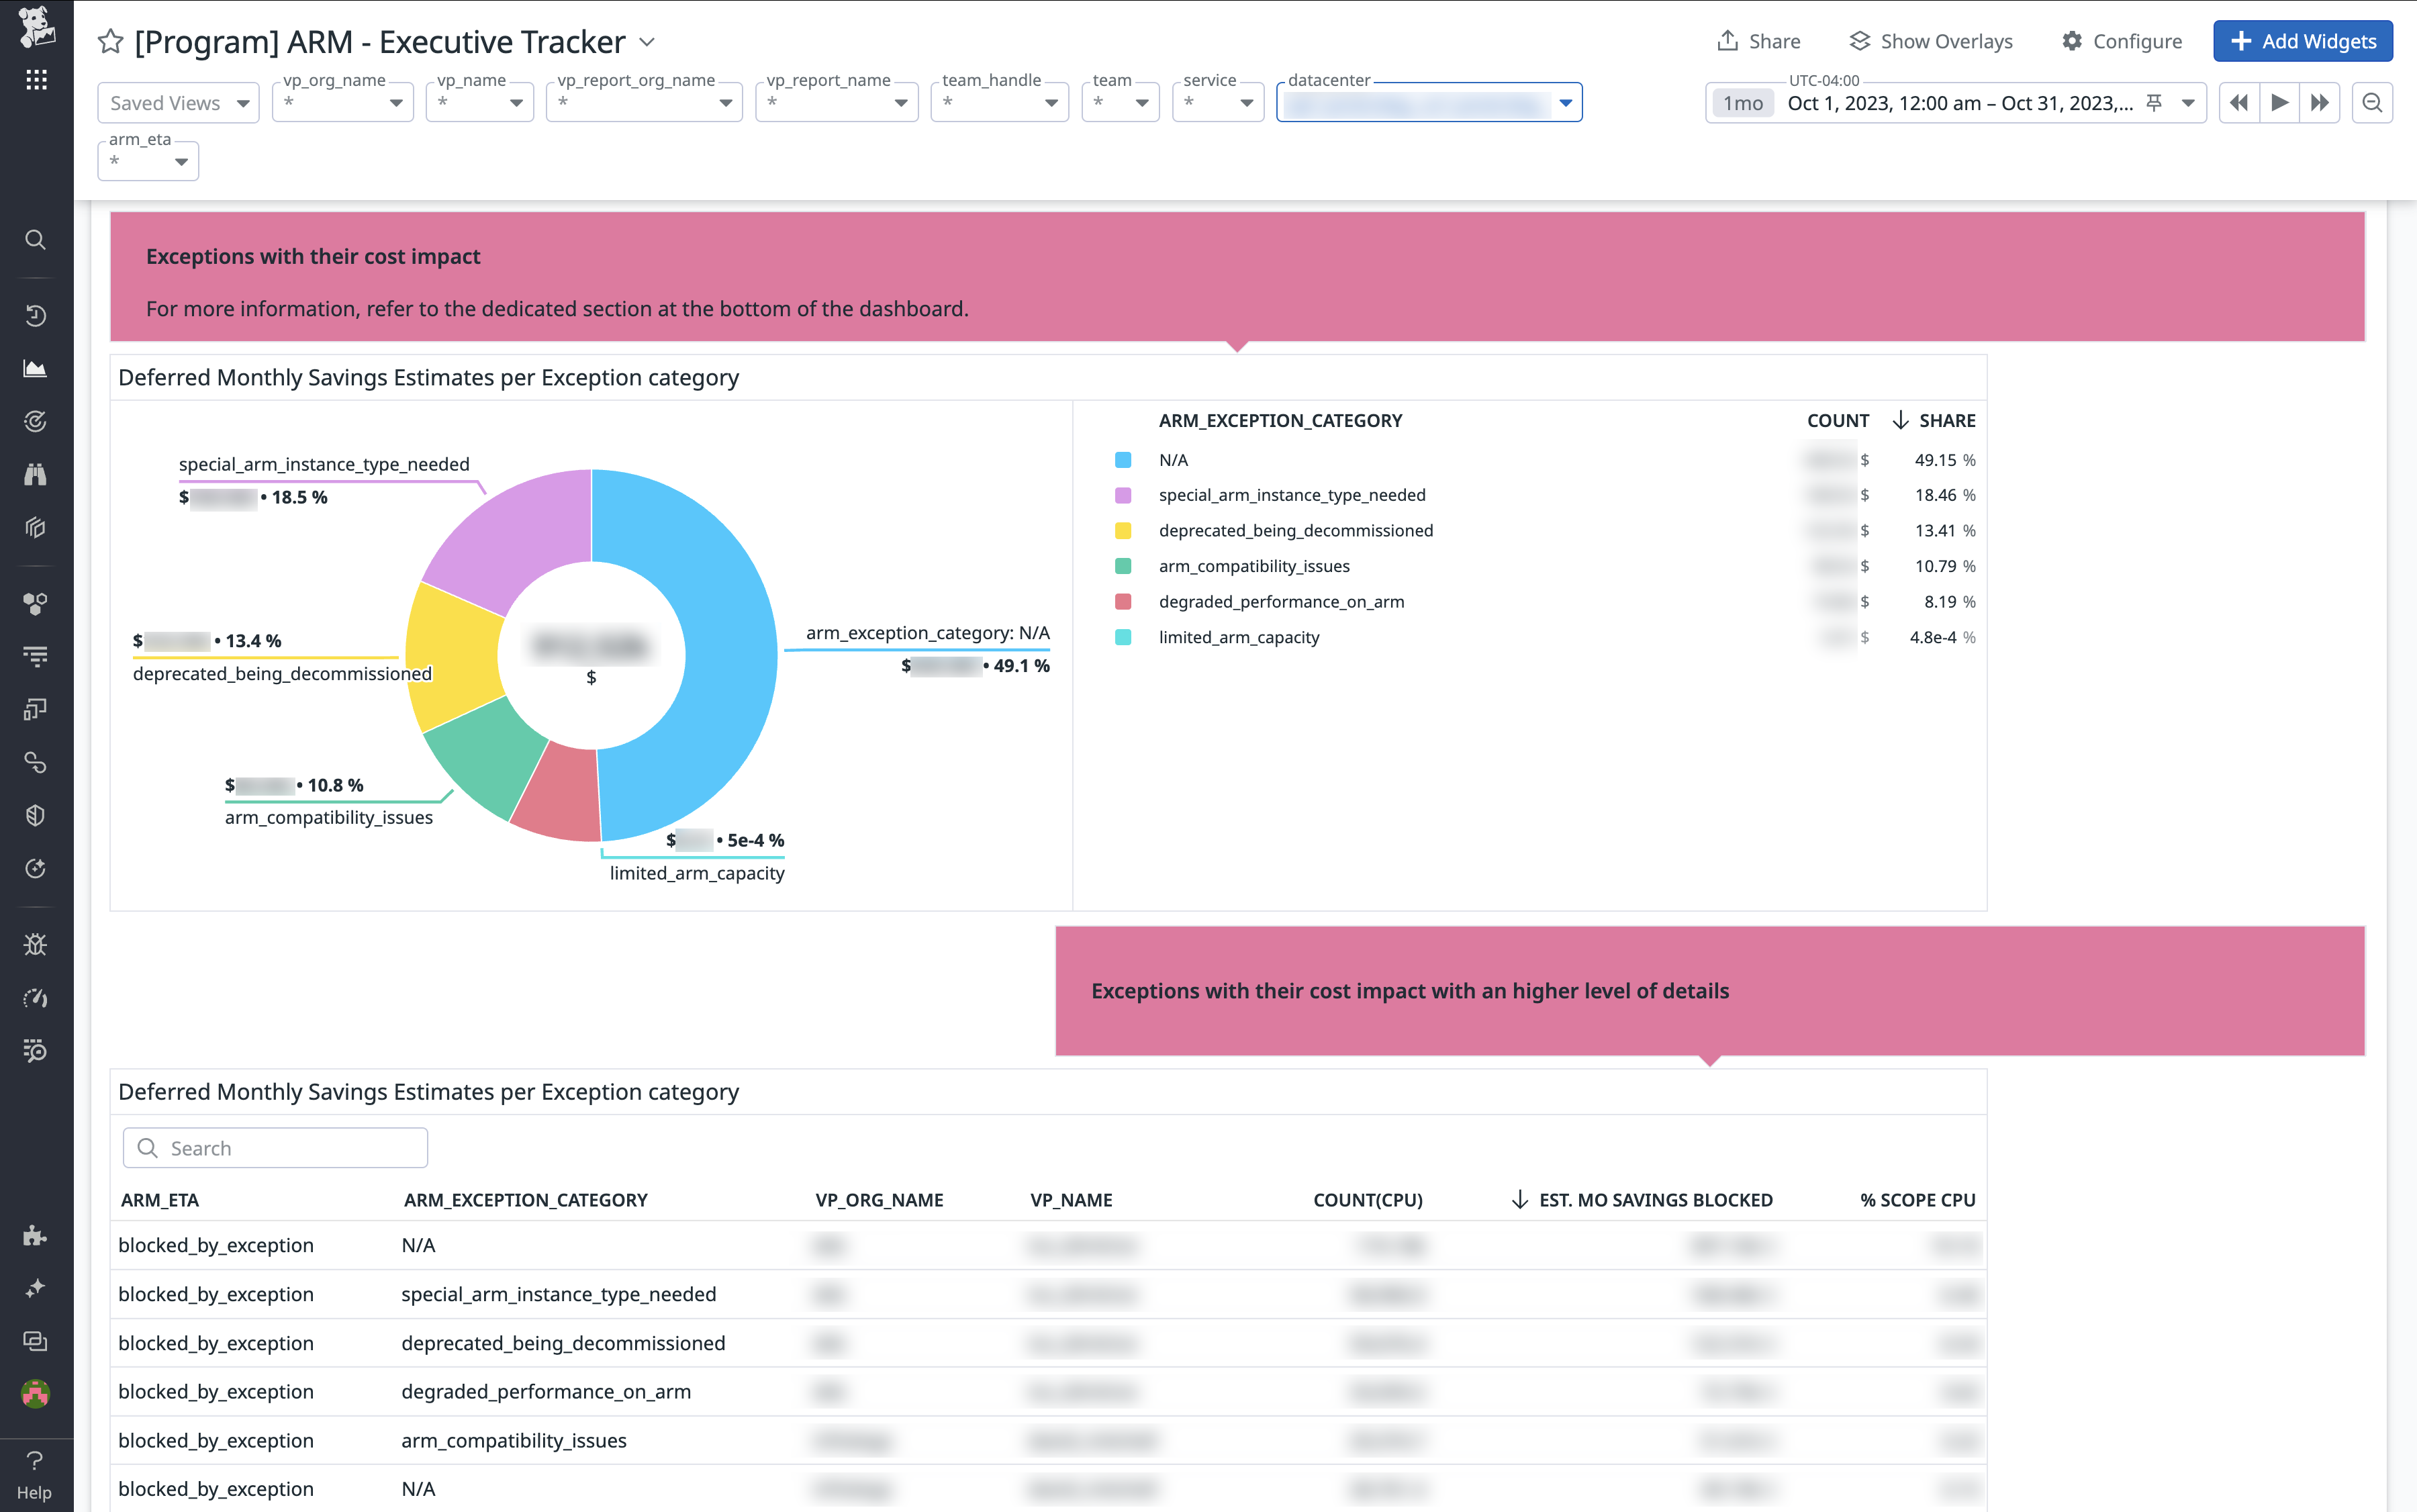The width and height of the screenshot is (2417, 1512).
Task: Open the Security shield section
Action: point(36,814)
